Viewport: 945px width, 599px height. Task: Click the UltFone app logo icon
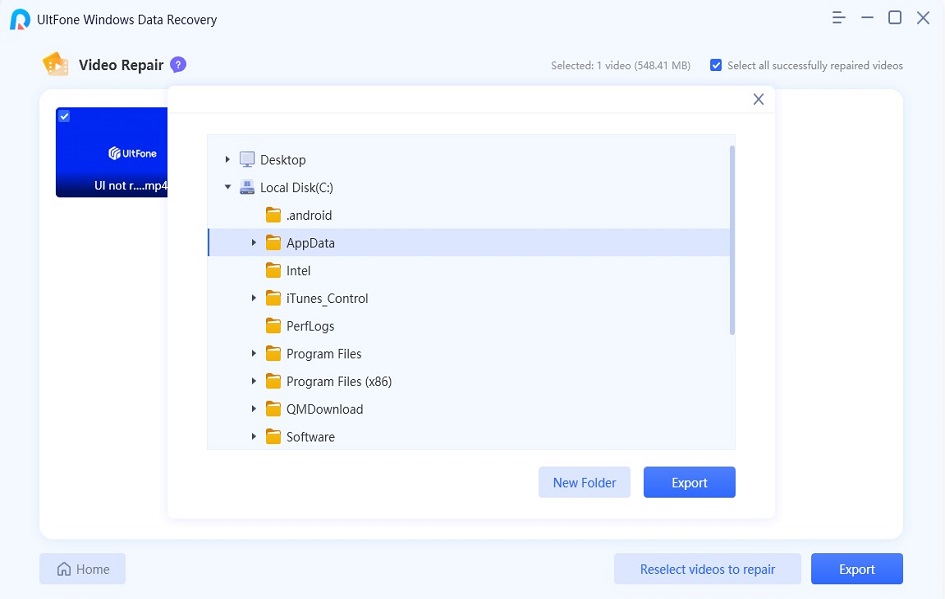[20, 19]
